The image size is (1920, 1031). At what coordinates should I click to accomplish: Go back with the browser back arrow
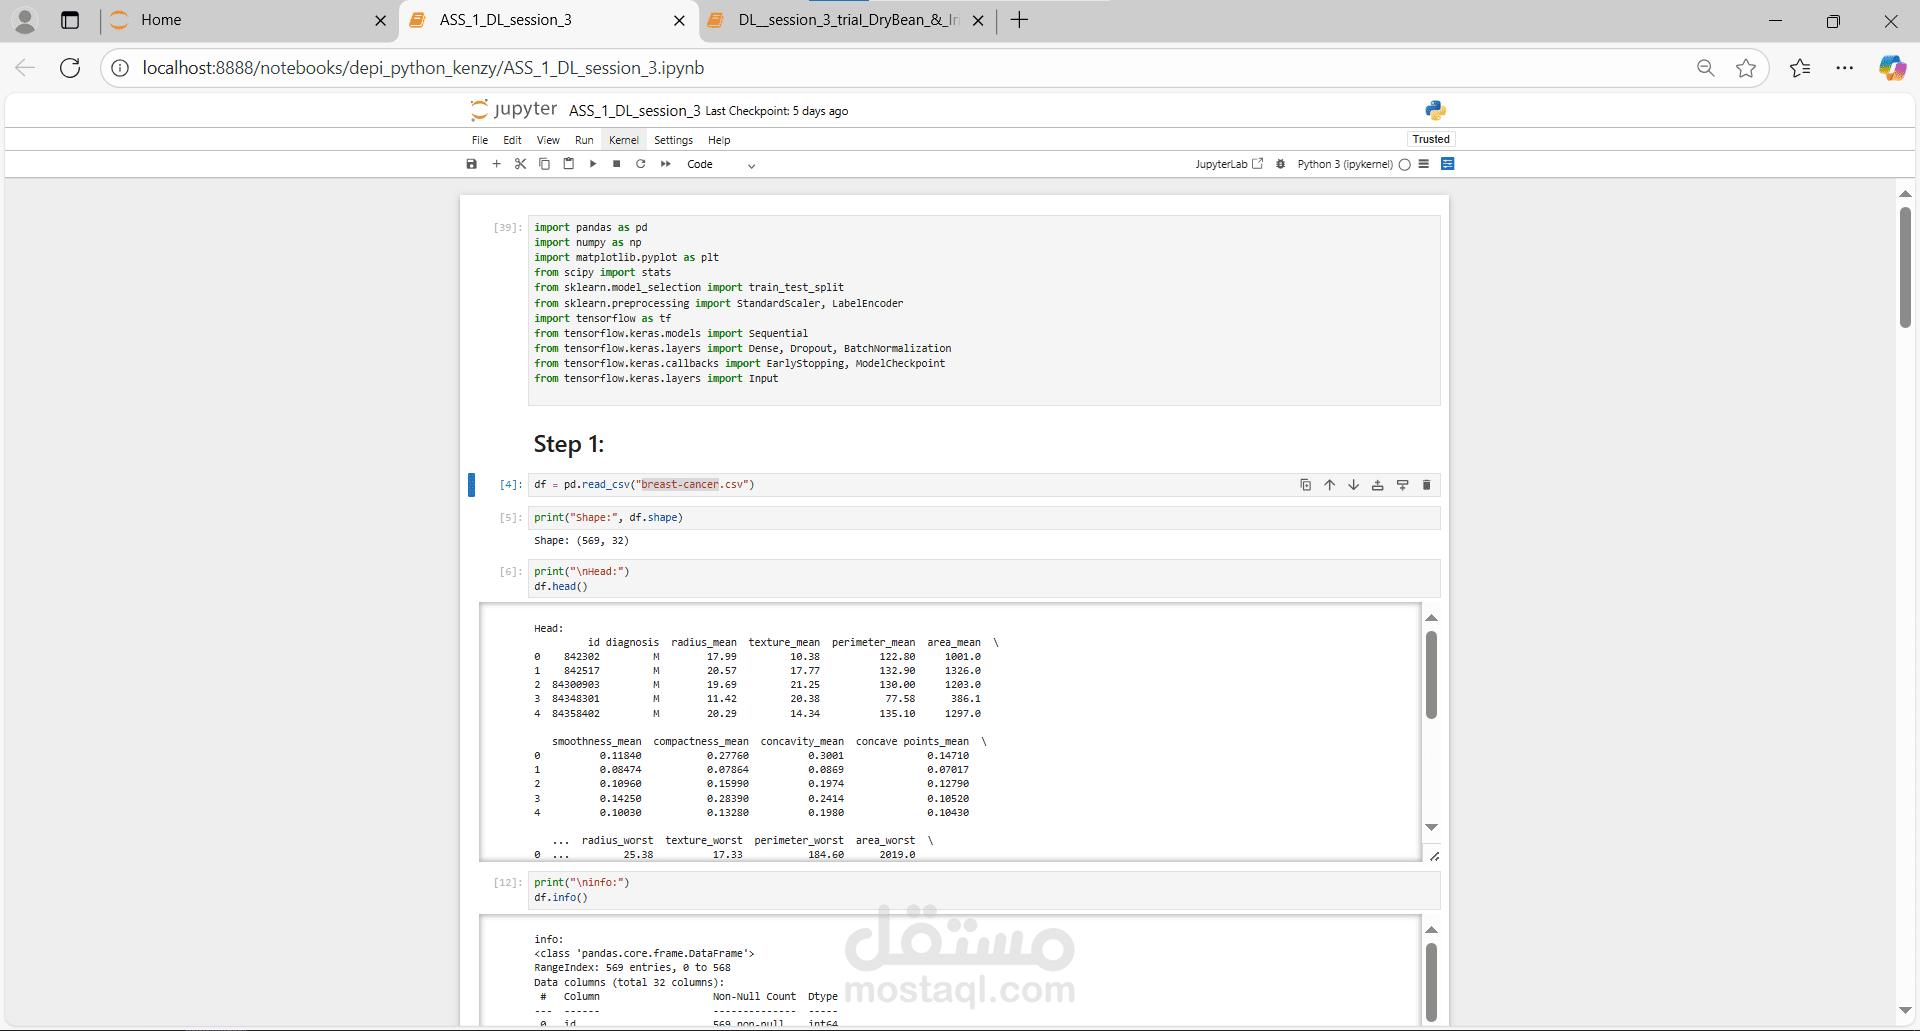[25, 68]
